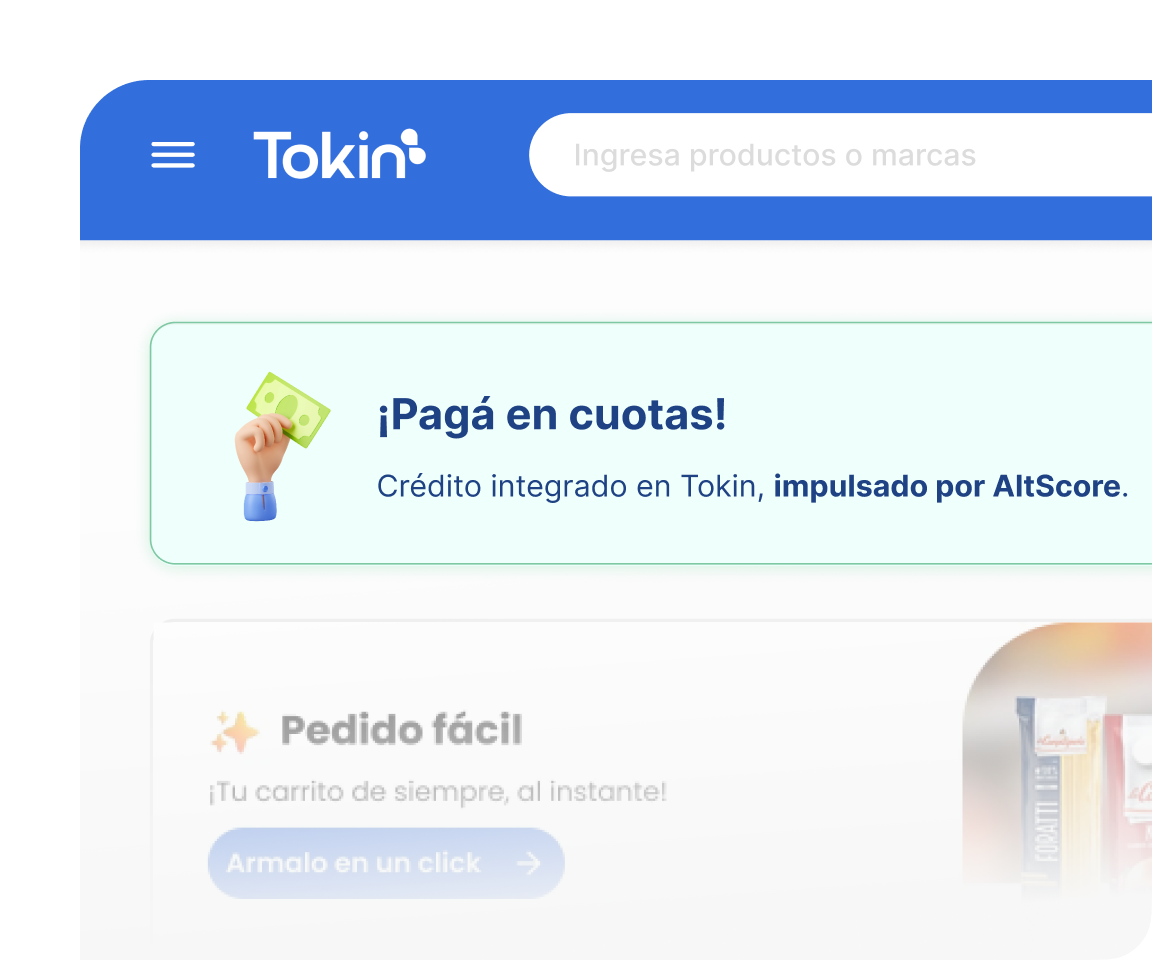Viewport: 1152px width, 960px height.
Task: Click the Tokin logo
Action: click(339, 154)
